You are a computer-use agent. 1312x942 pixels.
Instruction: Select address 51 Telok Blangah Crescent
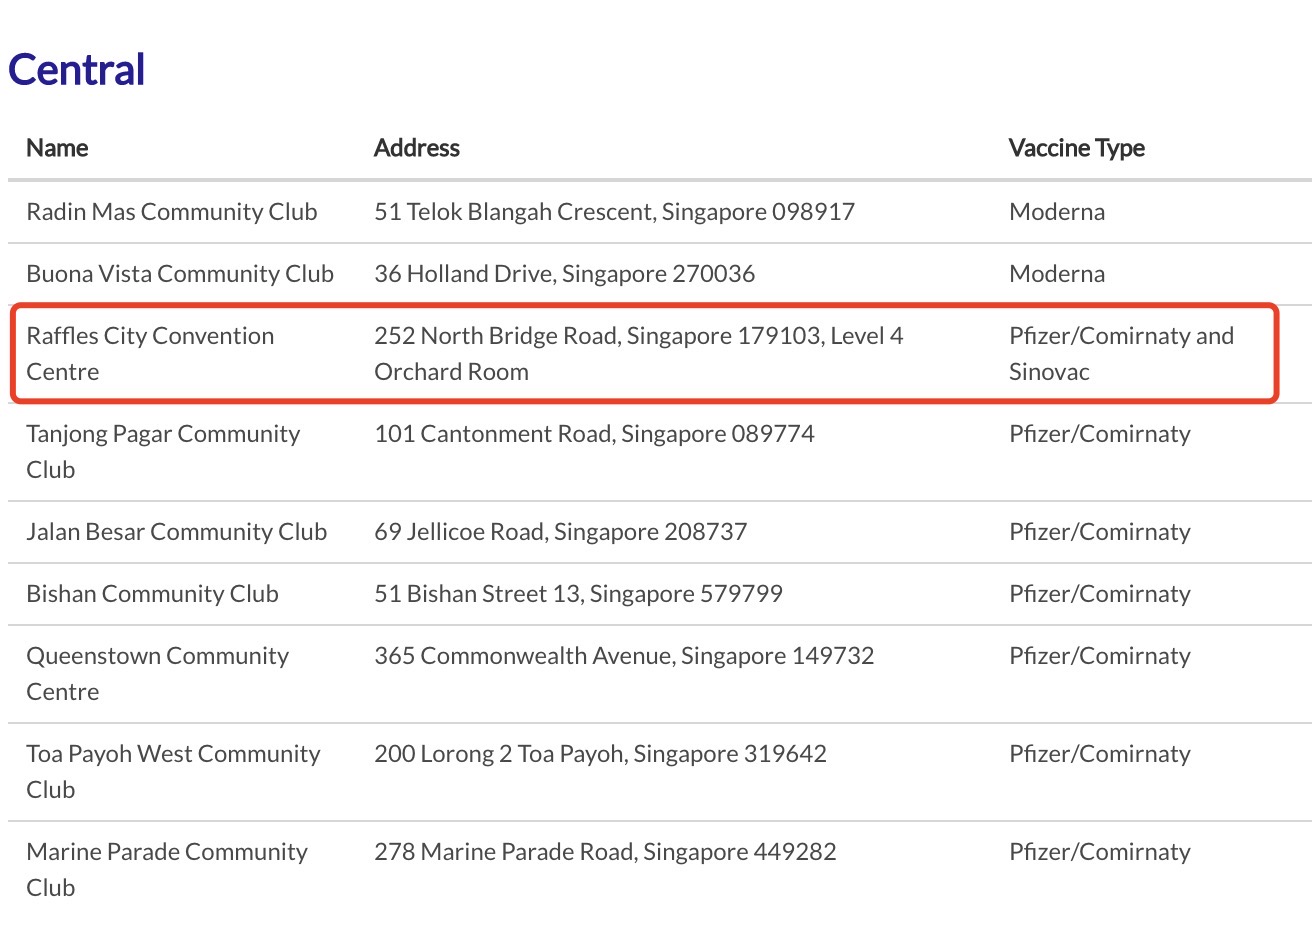(x=615, y=212)
